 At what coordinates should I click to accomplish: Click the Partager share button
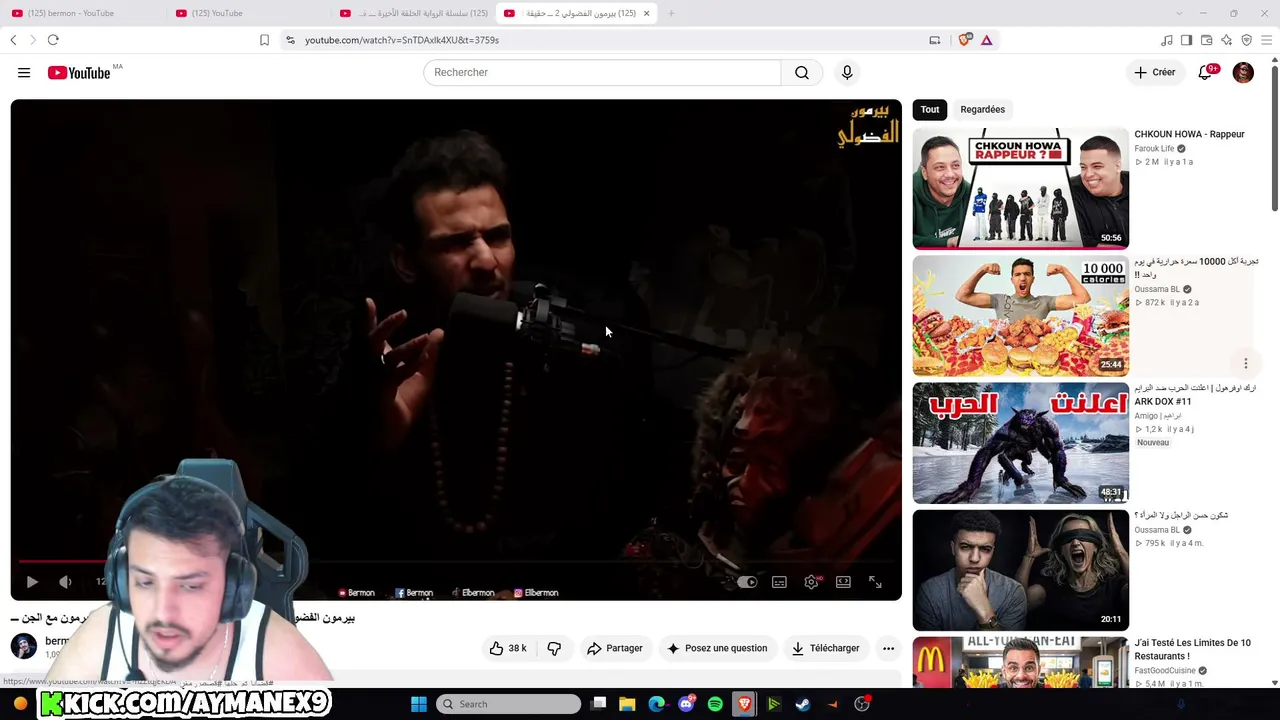point(615,648)
